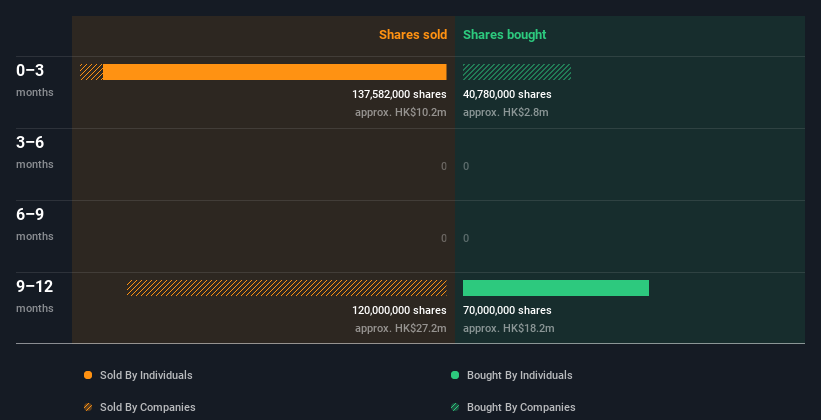The height and width of the screenshot is (420, 821).
Task: Click the approx. HK$10.2m text
Action: (401, 112)
